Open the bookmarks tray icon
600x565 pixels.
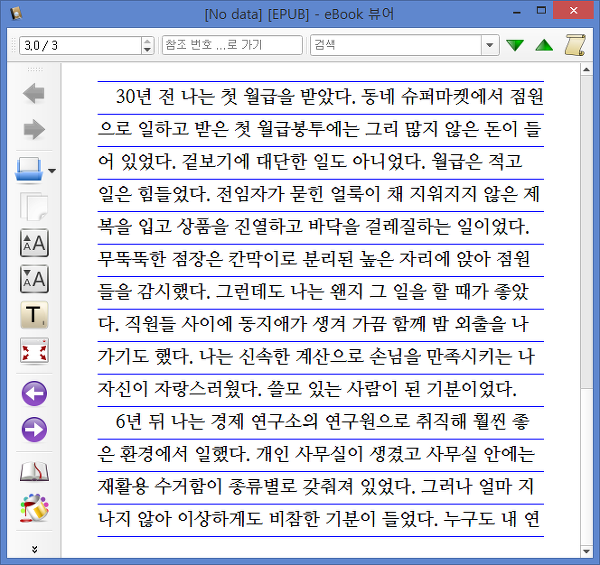[x=29, y=169]
